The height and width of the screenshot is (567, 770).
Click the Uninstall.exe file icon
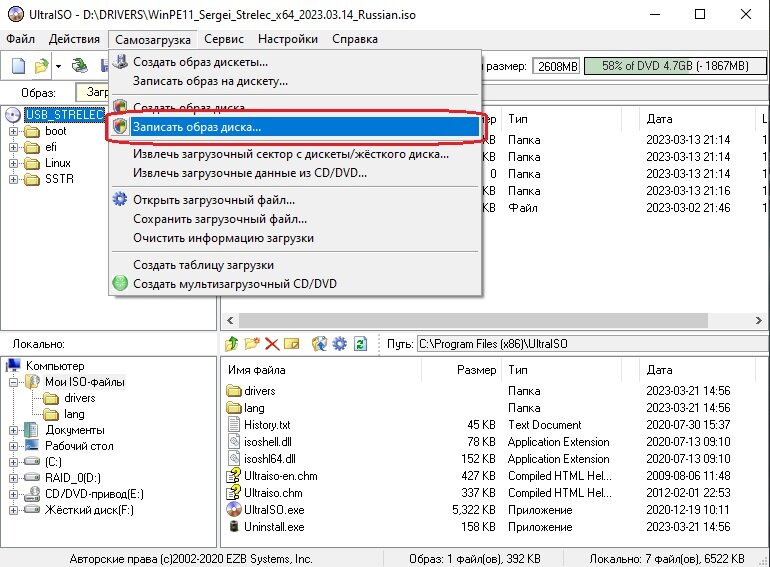(234, 527)
